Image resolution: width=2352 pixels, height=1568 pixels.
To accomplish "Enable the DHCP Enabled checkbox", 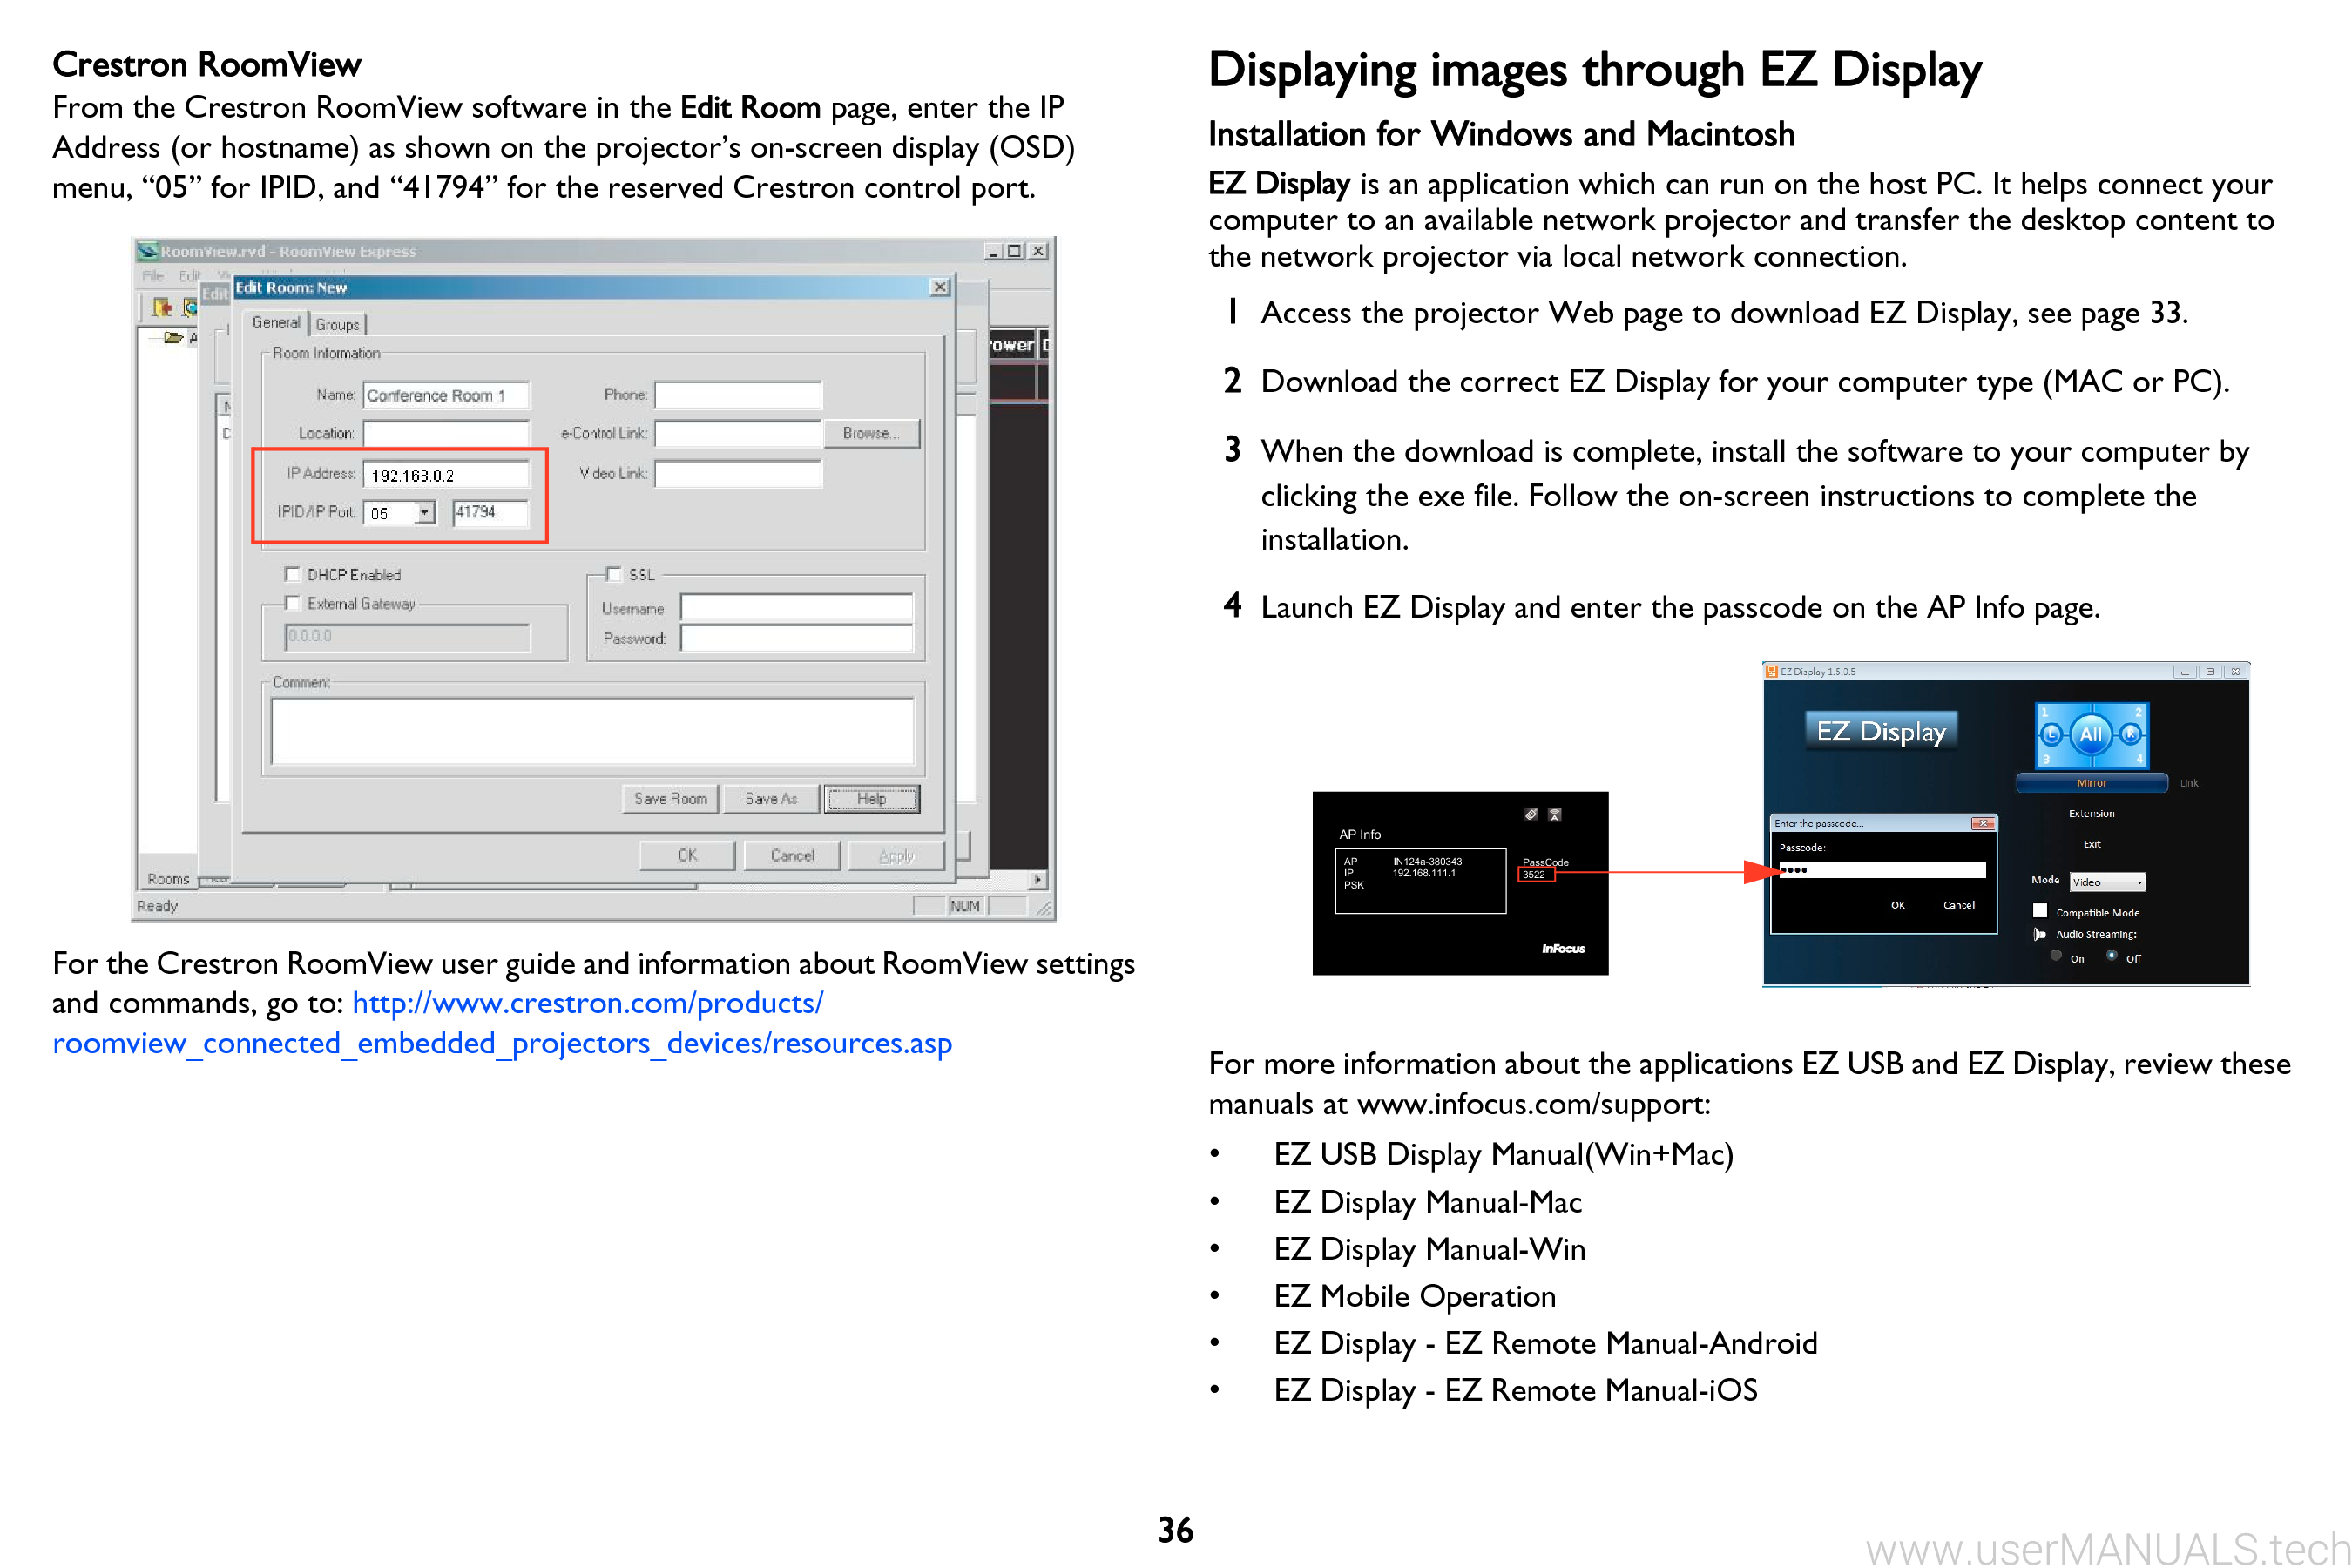I will tap(292, 574).
